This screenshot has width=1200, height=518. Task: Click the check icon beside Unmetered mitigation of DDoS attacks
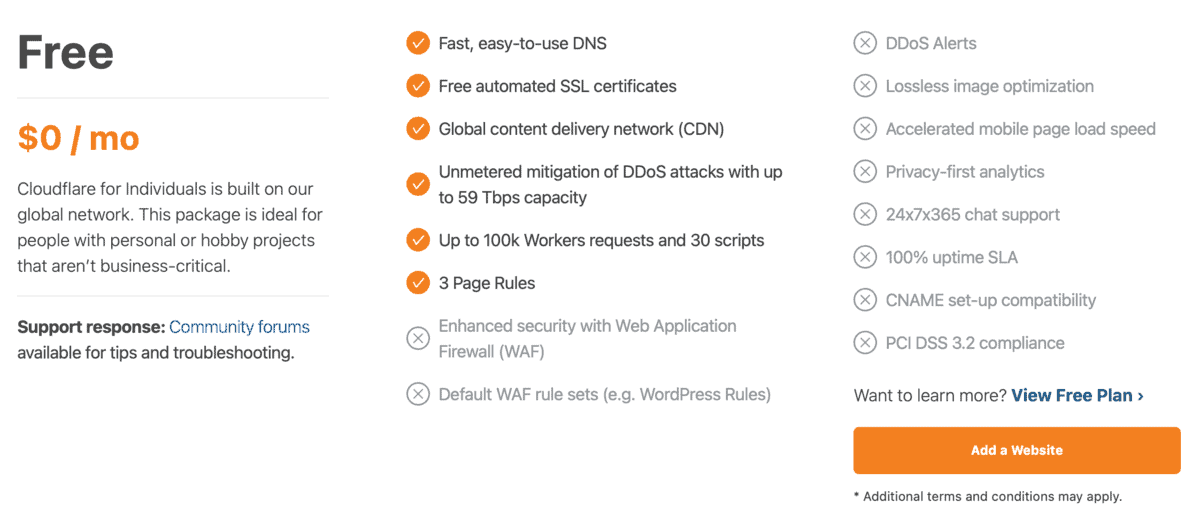(x=418, y=184)
